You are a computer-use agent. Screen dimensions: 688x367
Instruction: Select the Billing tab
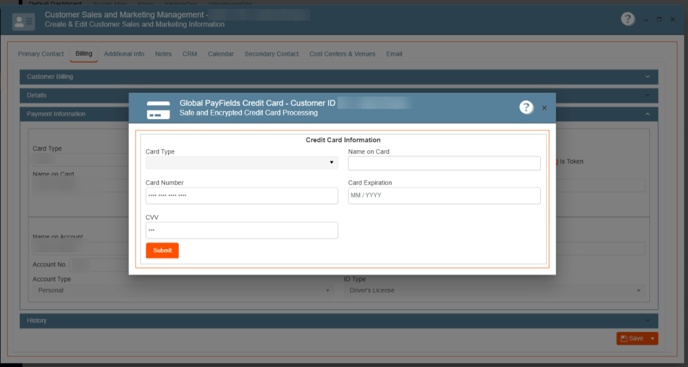point(84,54)
